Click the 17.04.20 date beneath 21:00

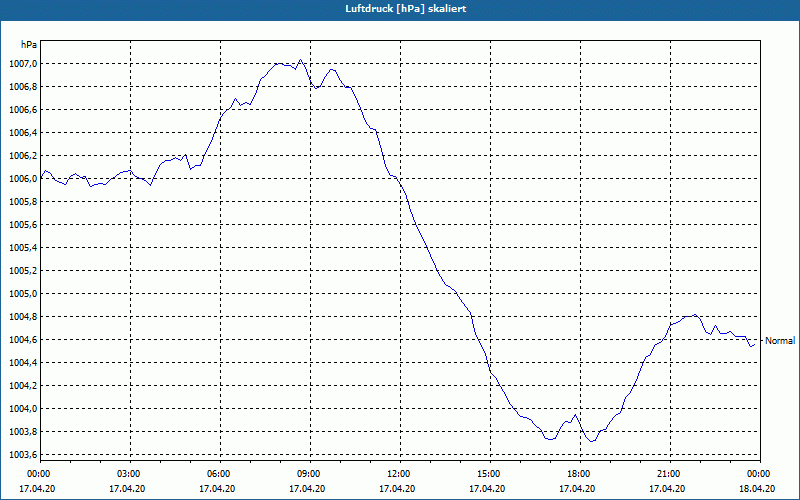pos(667,489)
